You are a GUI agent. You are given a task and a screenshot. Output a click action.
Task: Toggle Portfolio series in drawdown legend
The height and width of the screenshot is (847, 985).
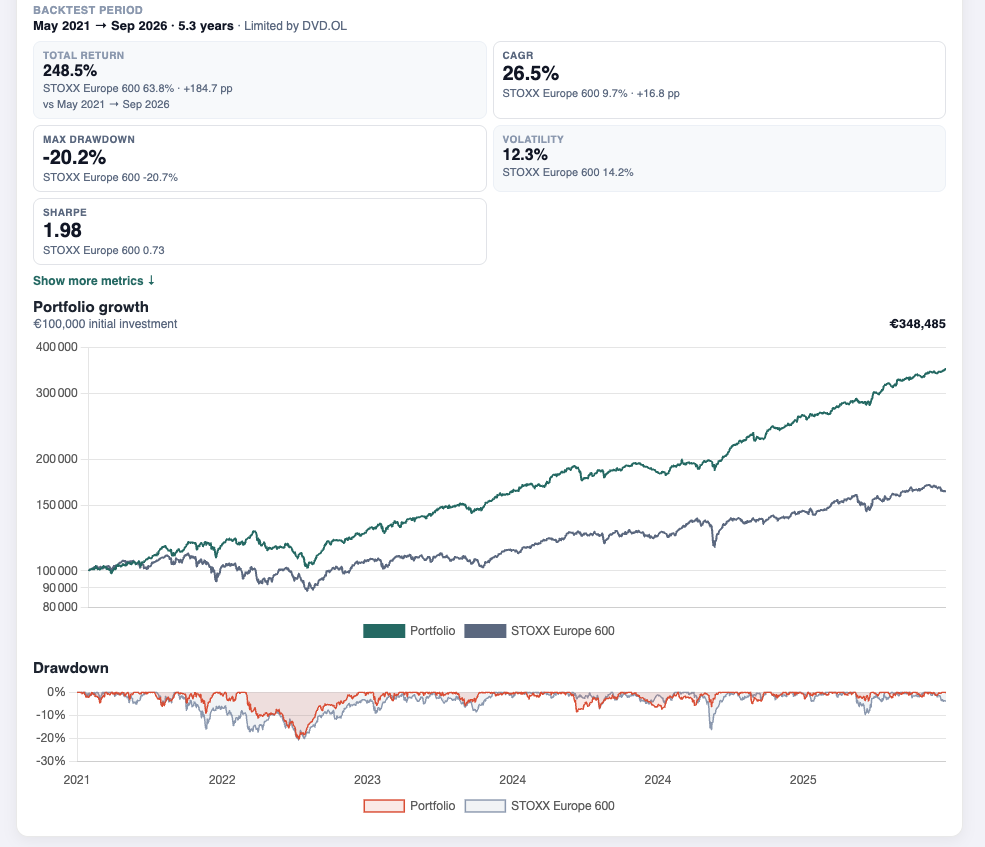pos(409,806)
